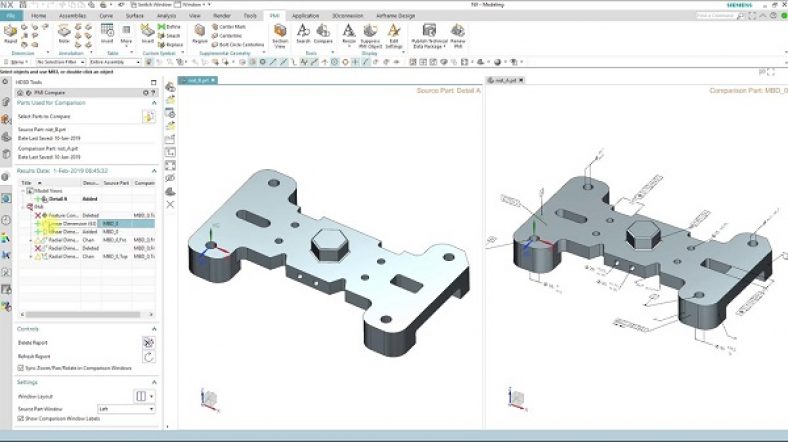Open the Application ribbon tab

tap(306, 16)
